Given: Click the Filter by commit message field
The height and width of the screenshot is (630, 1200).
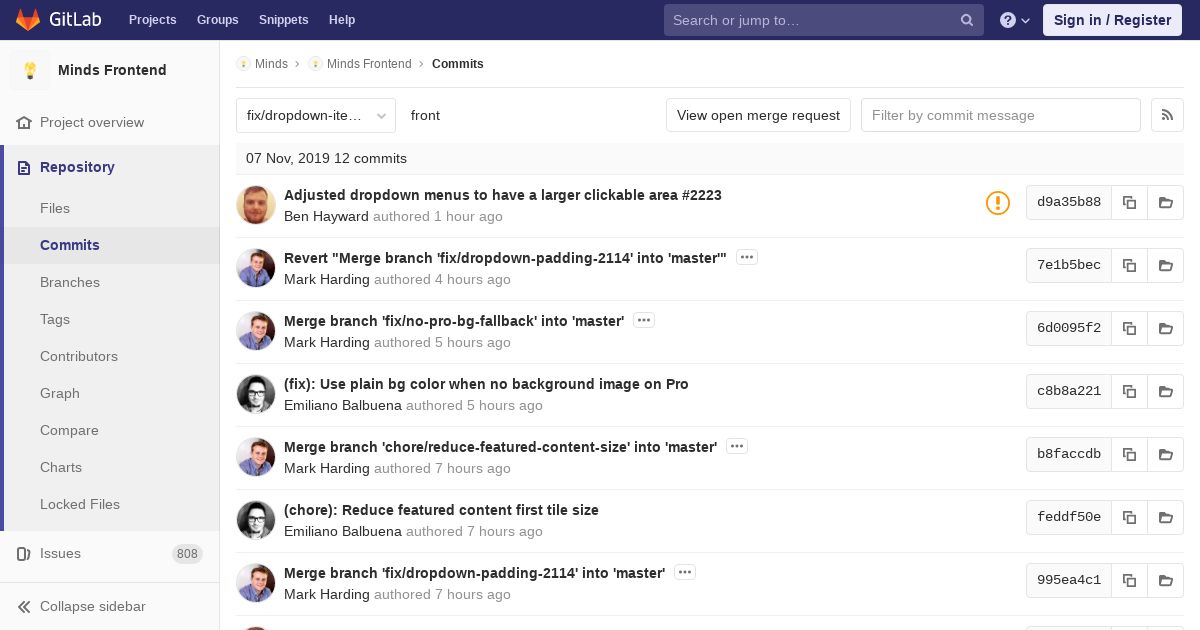Looking at the screenshot, I should coord(1000,115).
